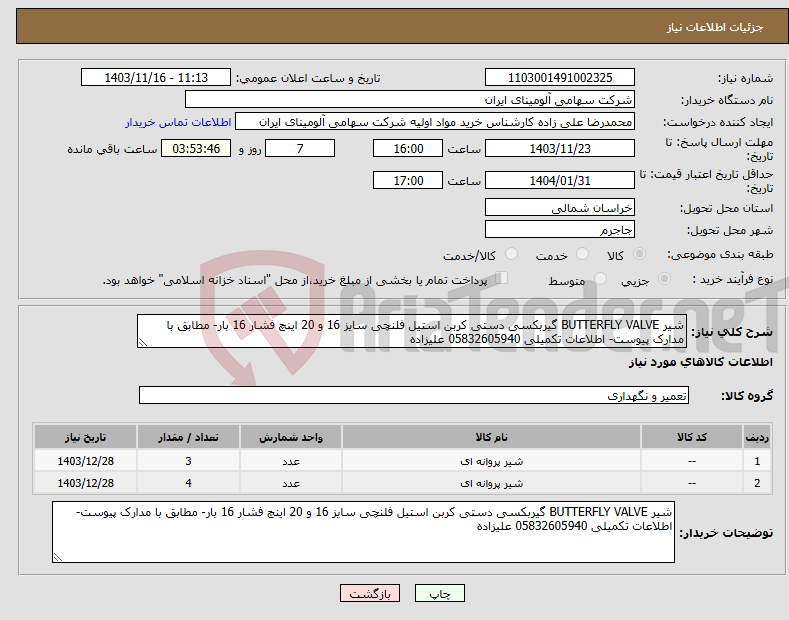Screen dimensions: 789x620
Task: Click the need number field 1103001491002325
Action: 560,78
